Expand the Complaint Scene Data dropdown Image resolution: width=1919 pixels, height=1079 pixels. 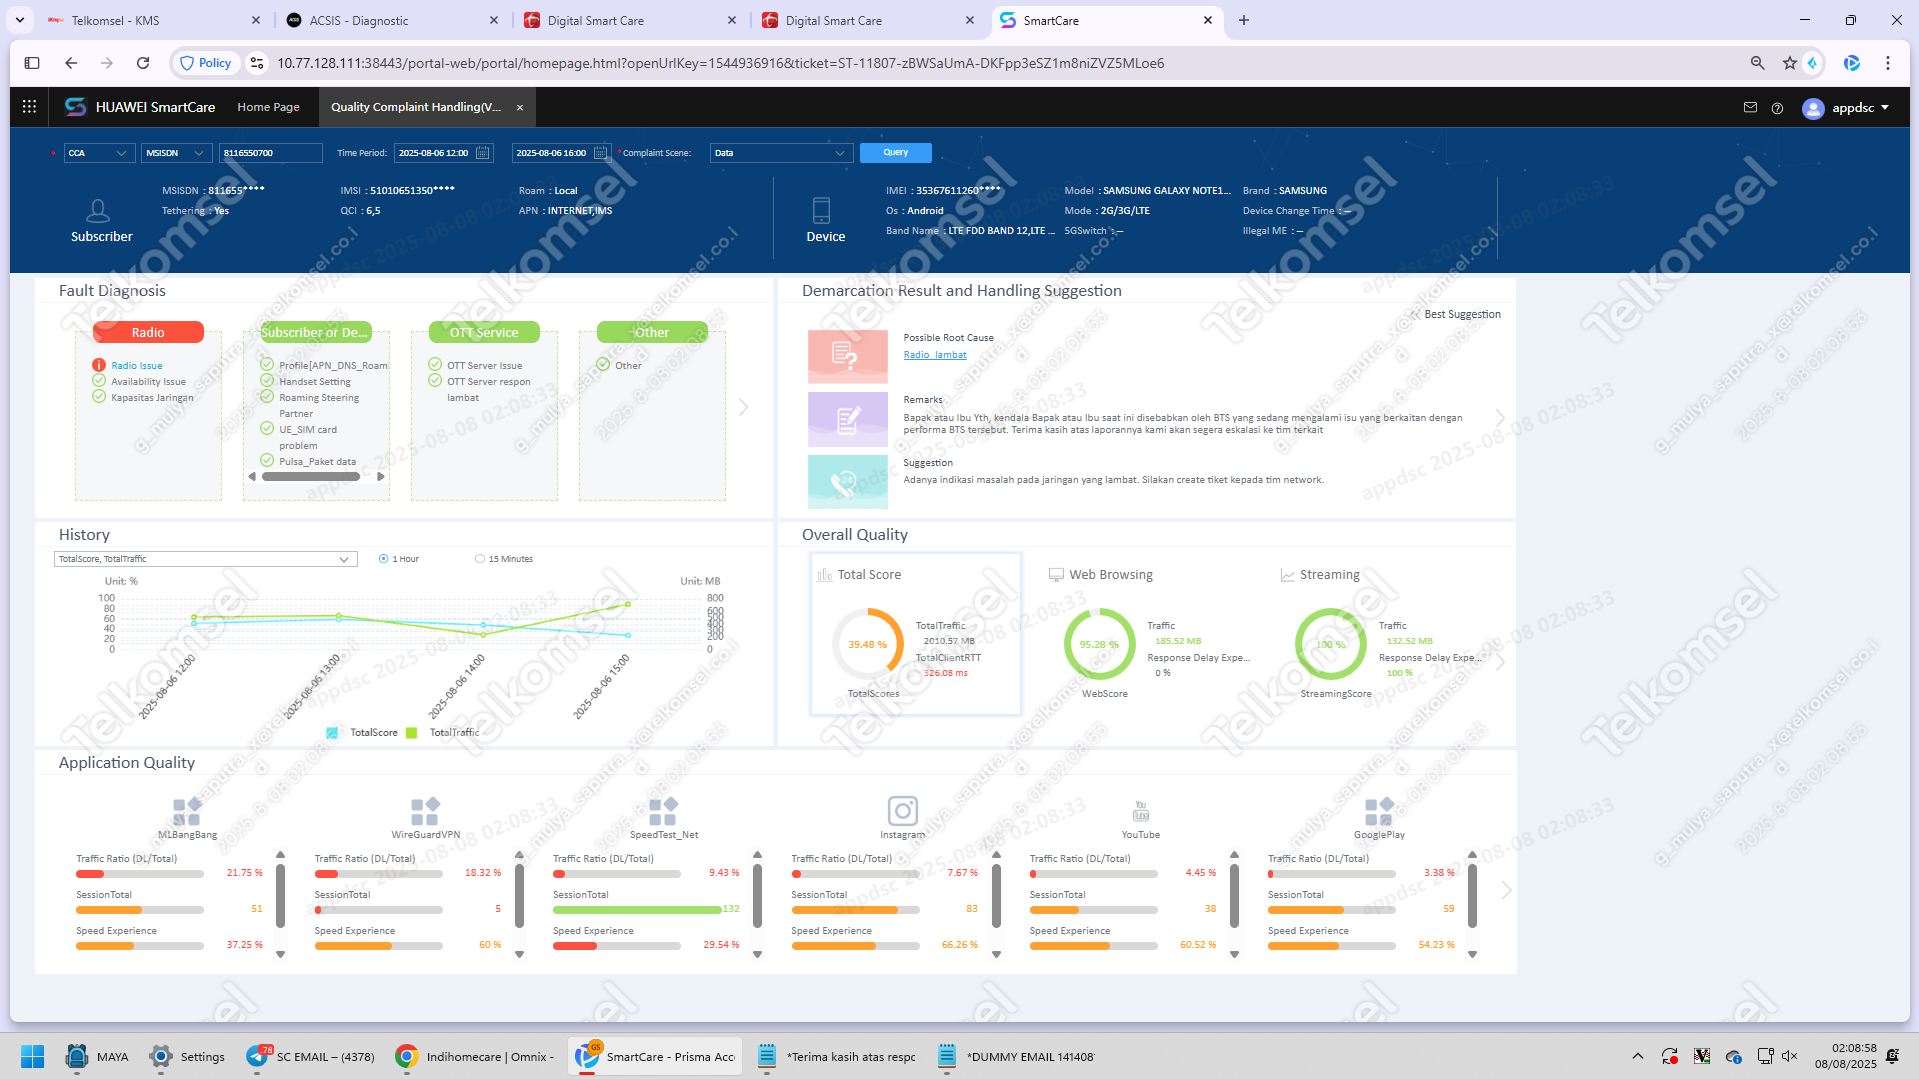coord(781,153)
